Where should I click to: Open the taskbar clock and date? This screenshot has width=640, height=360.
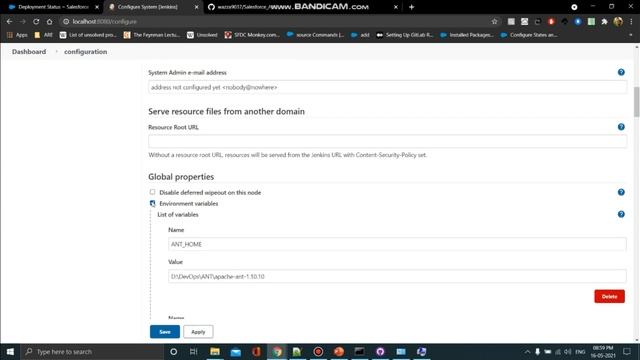point(603,351)
